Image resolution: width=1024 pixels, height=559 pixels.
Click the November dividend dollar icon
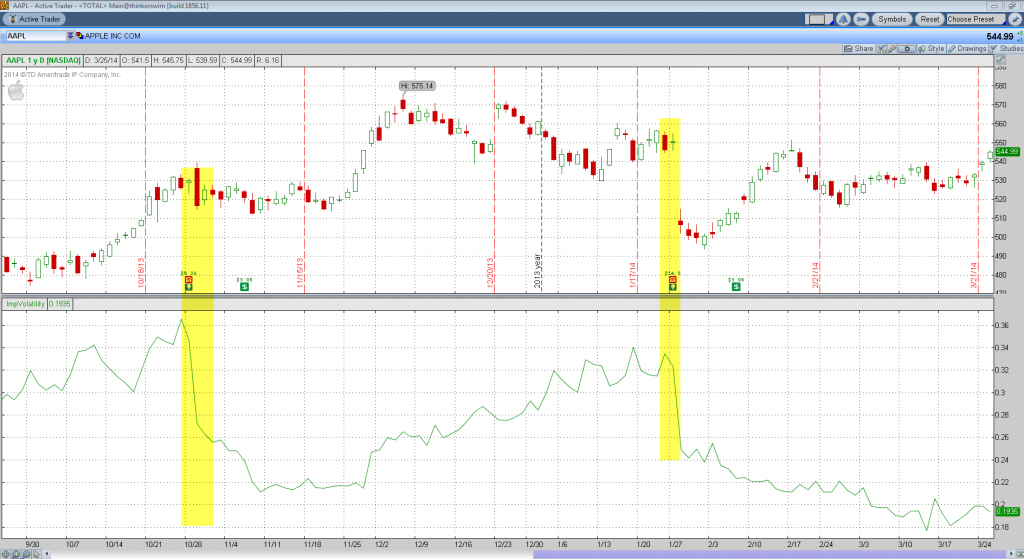pos(244,286)
